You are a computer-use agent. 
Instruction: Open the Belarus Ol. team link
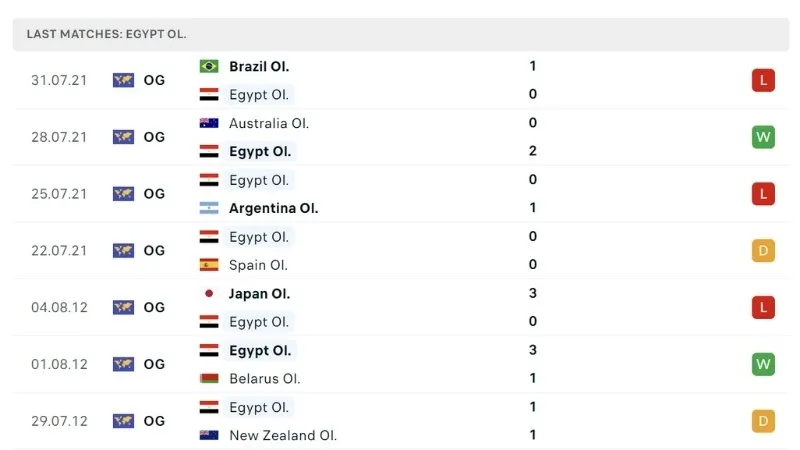(x=265, y=379)
